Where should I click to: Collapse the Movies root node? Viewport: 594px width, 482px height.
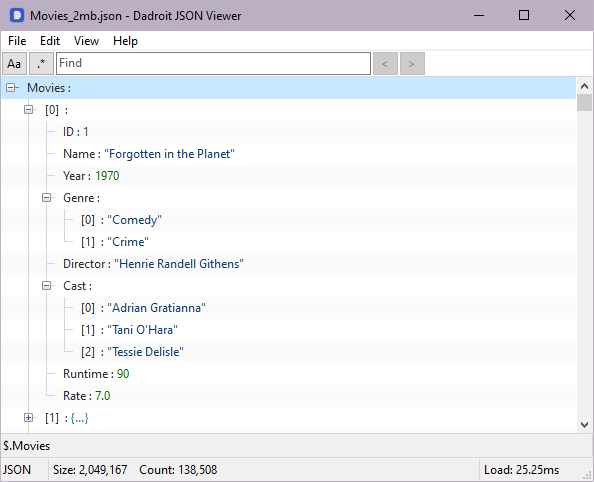pos(11,88)
